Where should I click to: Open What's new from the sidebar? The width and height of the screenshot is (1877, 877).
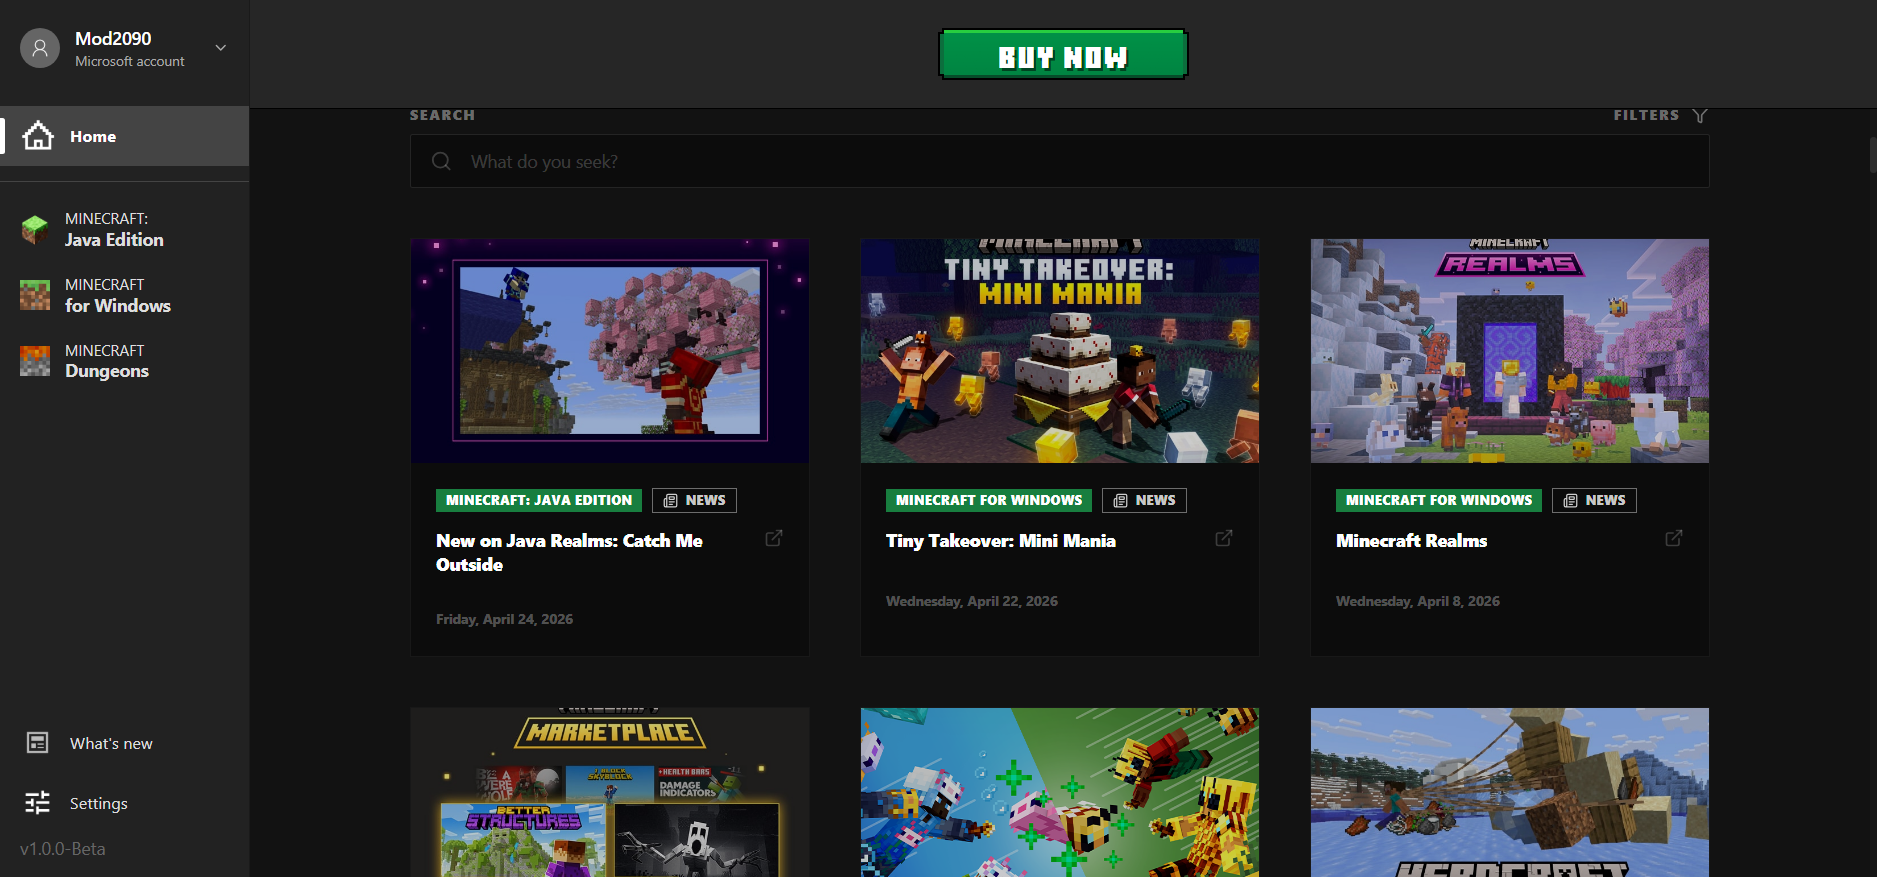coord(125,743)
